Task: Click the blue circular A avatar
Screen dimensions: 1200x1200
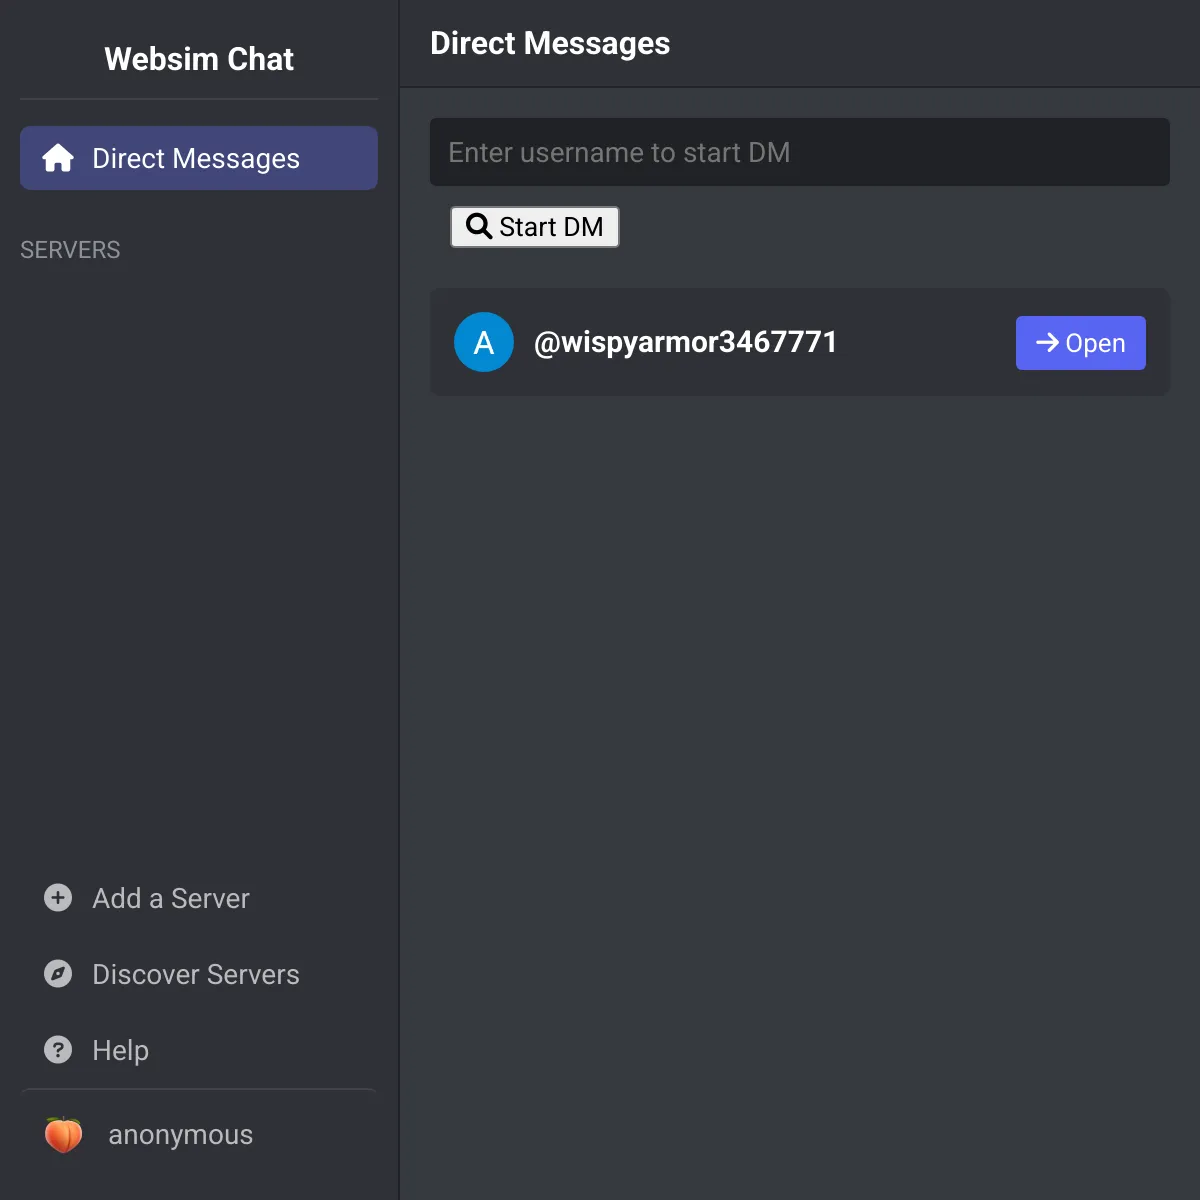Action: coord(484,342)
